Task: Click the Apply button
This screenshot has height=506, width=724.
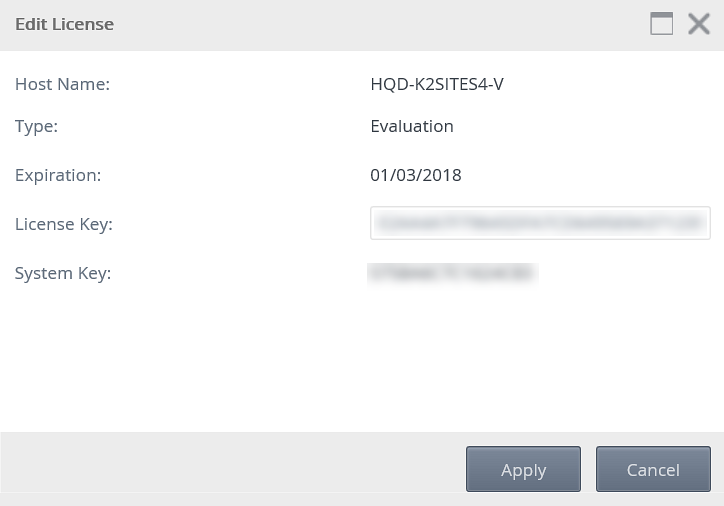Action: click(x=523, y=469)
